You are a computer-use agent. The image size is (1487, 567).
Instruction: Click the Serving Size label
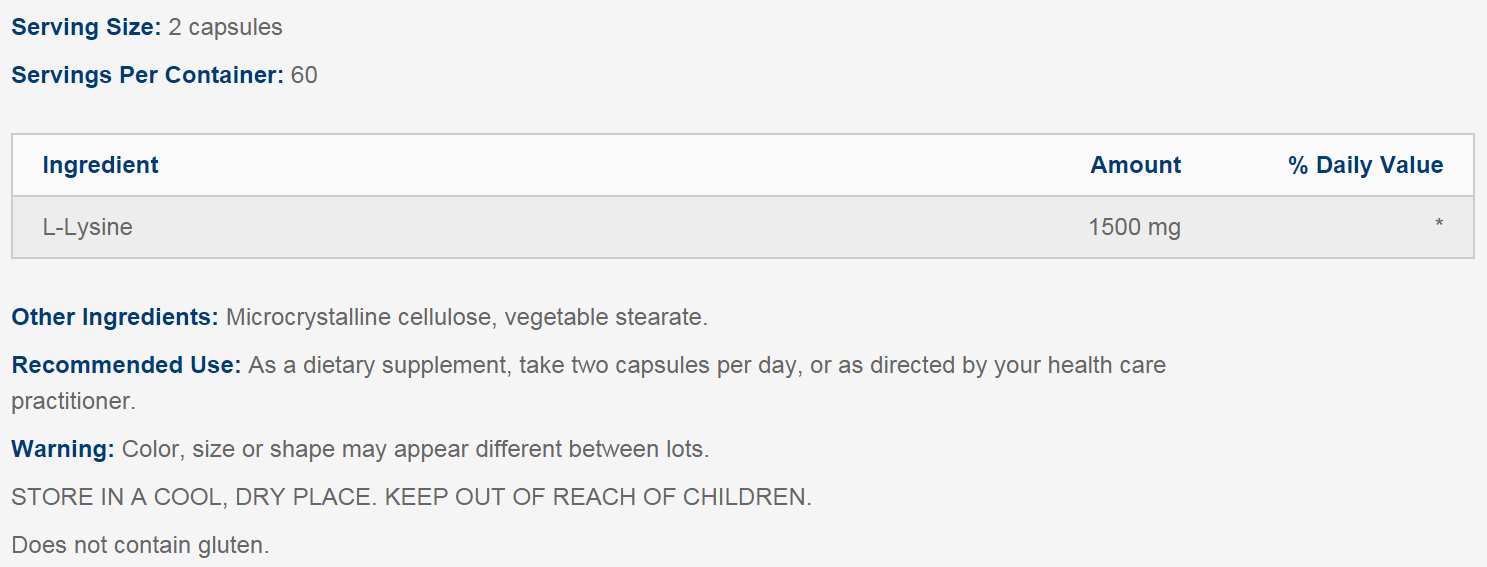pos(86,28)
